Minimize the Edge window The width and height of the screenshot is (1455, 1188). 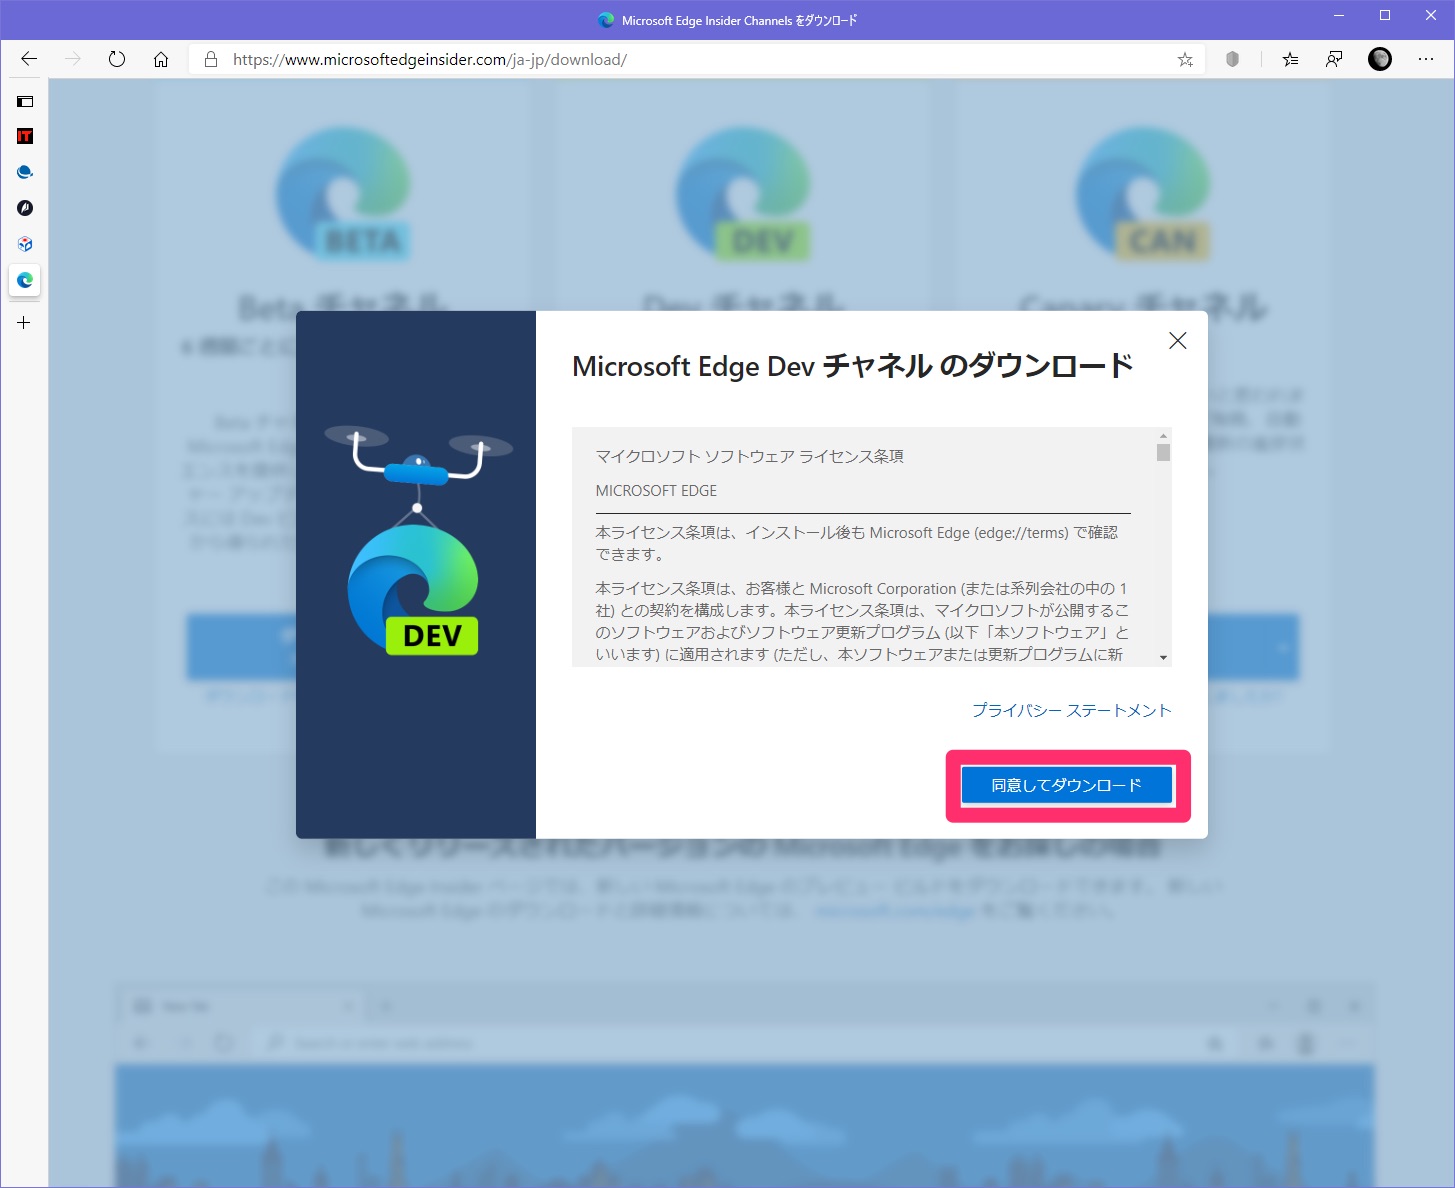[x=1339, y=15]
